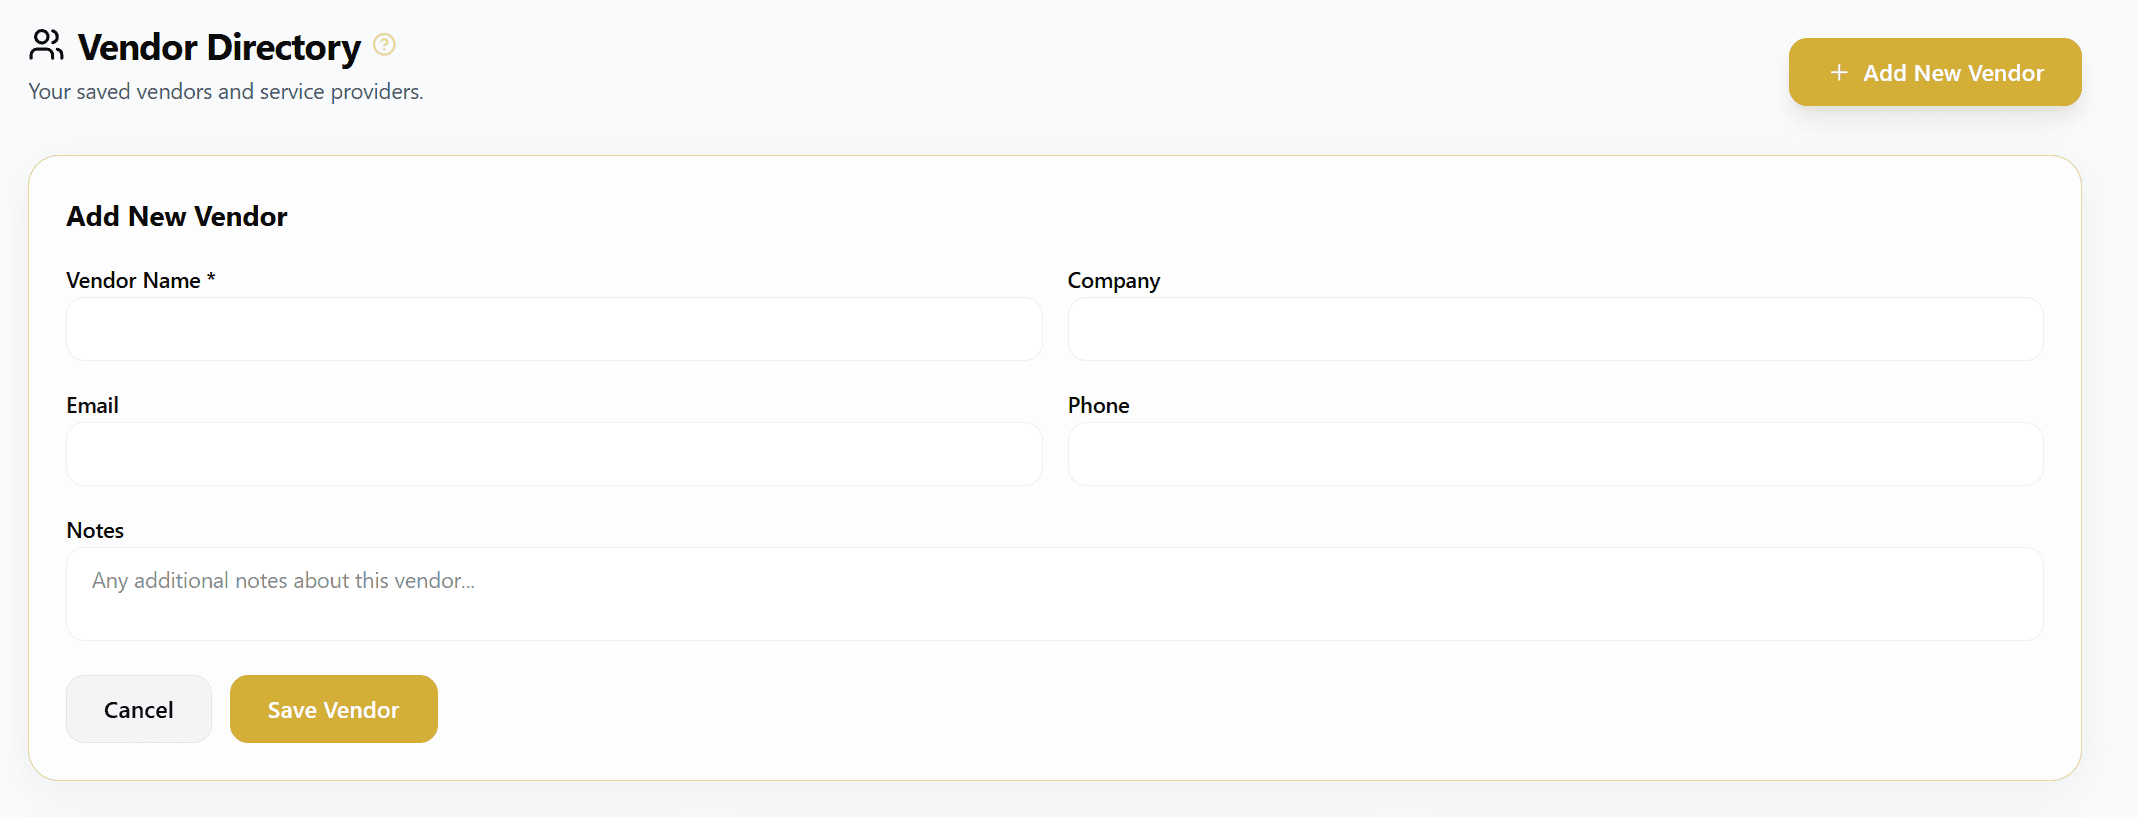This screenshot has height=817, width=2137.
Task: Click into the Company text field
Action: (x=1555, y=329)
